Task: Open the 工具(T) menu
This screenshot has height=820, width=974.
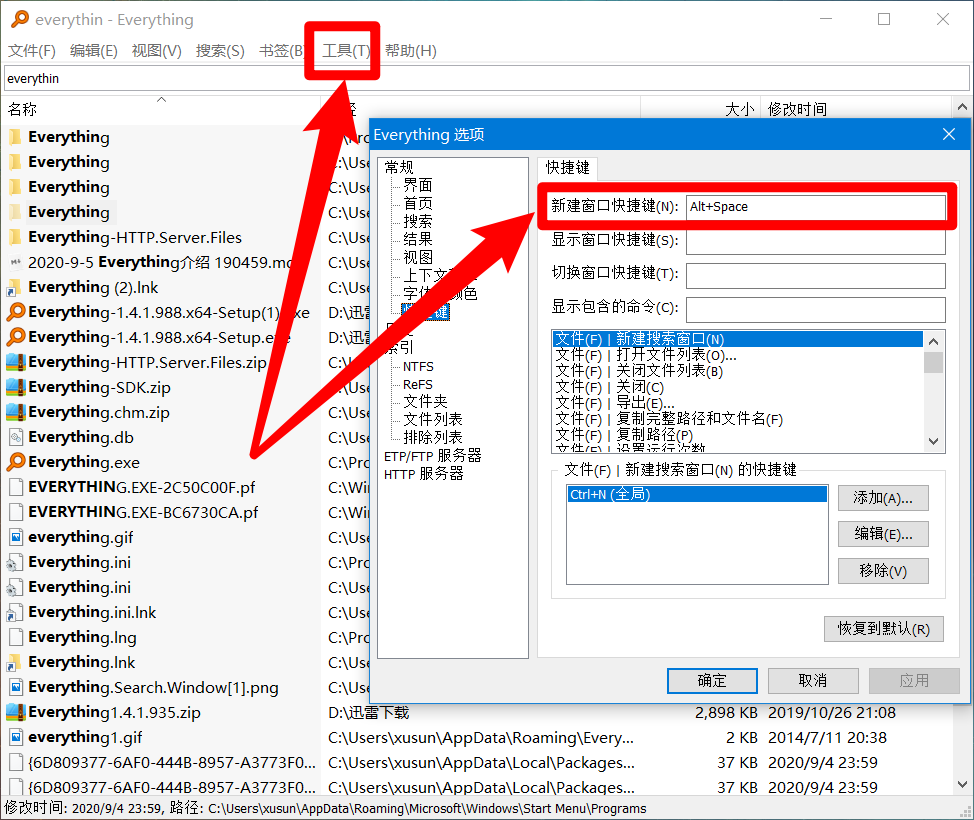Action: [346, 51]
